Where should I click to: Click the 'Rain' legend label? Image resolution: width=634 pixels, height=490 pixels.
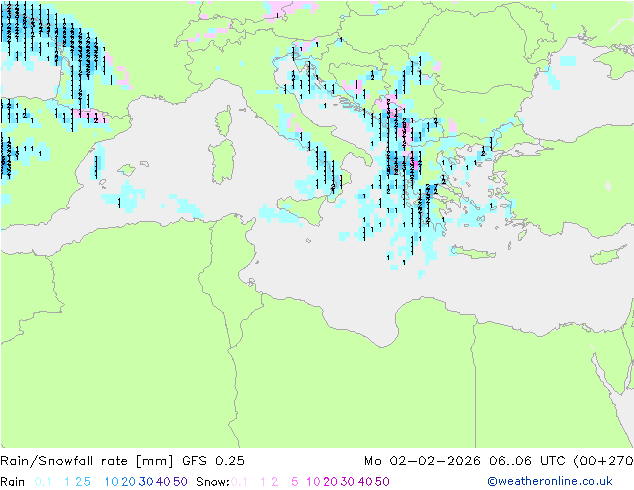[x=13, y=482]
